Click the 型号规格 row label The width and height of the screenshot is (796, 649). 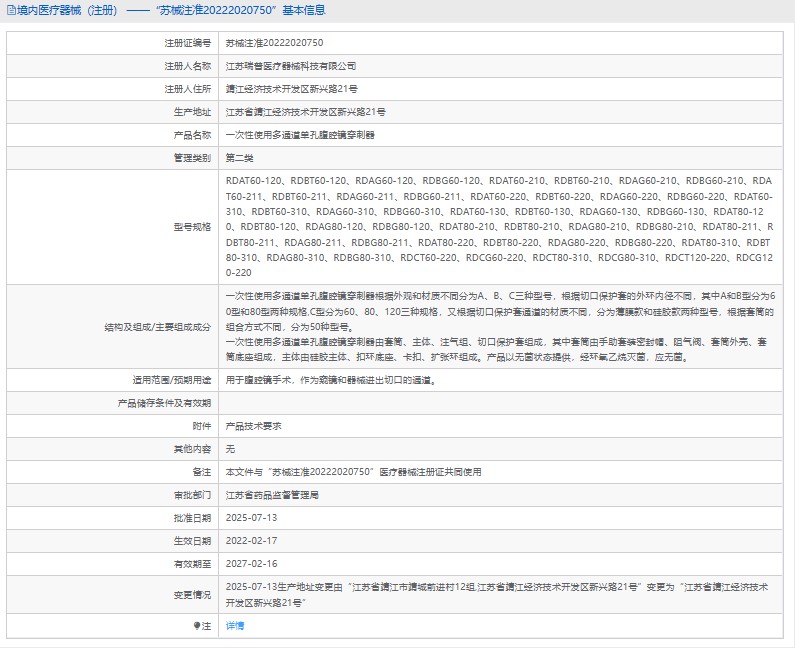tap(192, 226)
